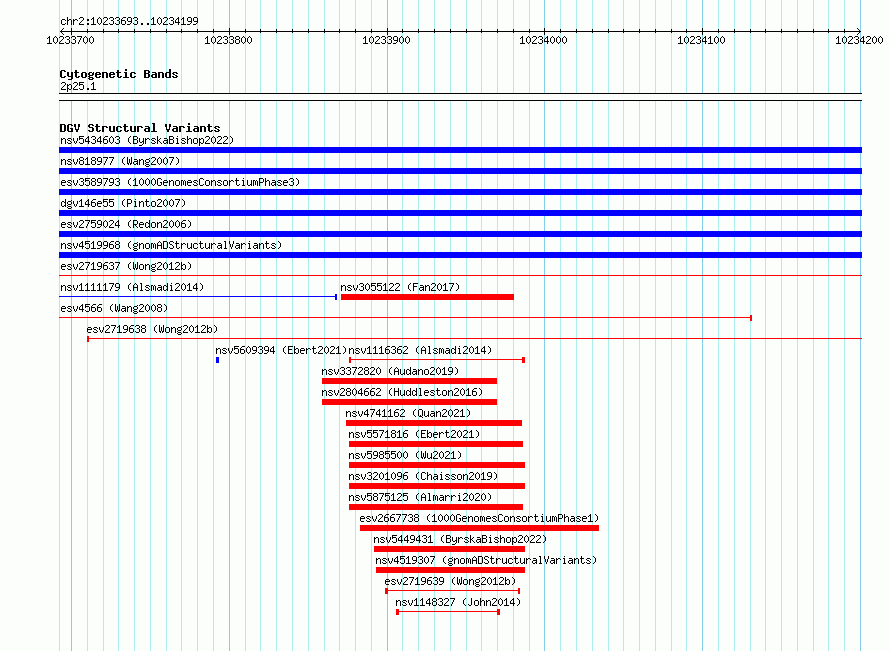
Task: Select the esv4566 (Wang2008) label
Action: (x=114, y=308)
